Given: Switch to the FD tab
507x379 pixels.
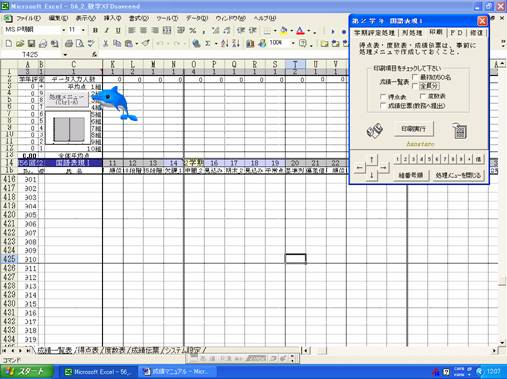Looking at the screenshot, I should point(456,33).
